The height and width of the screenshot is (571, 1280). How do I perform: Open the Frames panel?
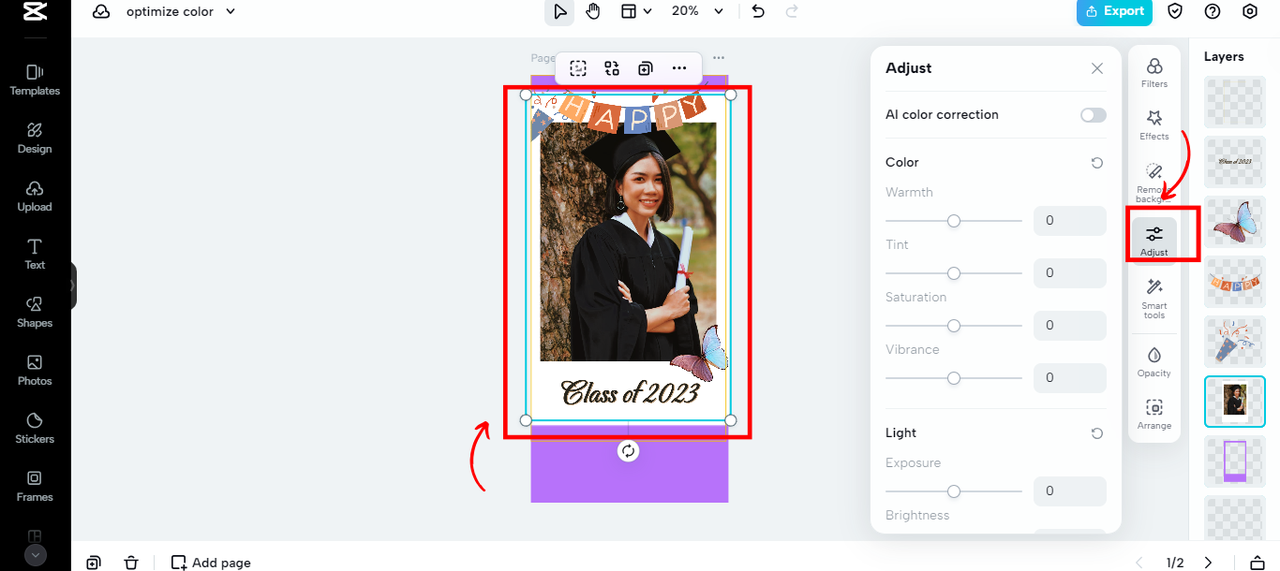pyautogui.click(x=35, y=486)
